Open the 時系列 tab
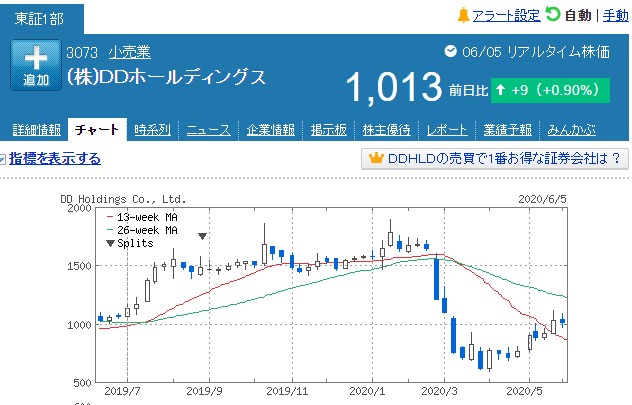The height and width of the screenshot is (405, 632). (x=152, y=130)
